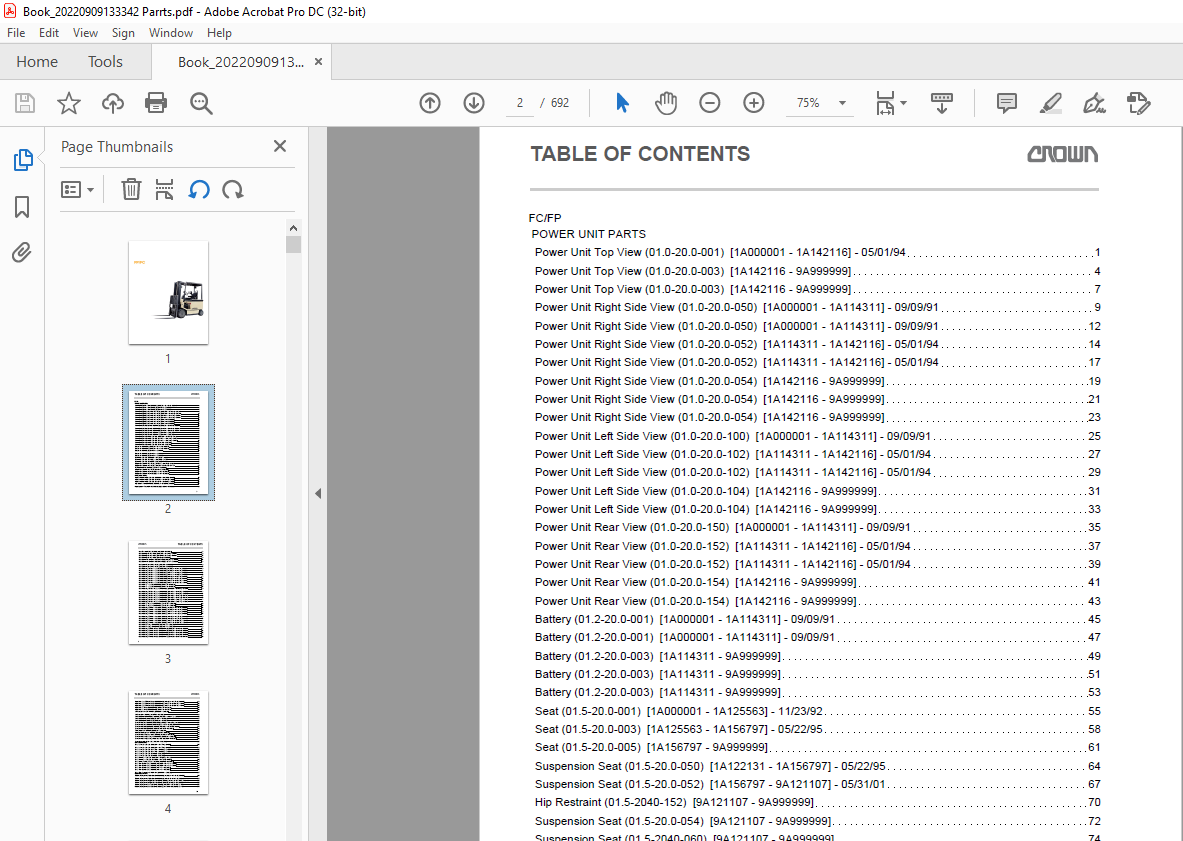Open the Help menu
This screenshot has width=1183, height=841.
[x=220, y=33]
